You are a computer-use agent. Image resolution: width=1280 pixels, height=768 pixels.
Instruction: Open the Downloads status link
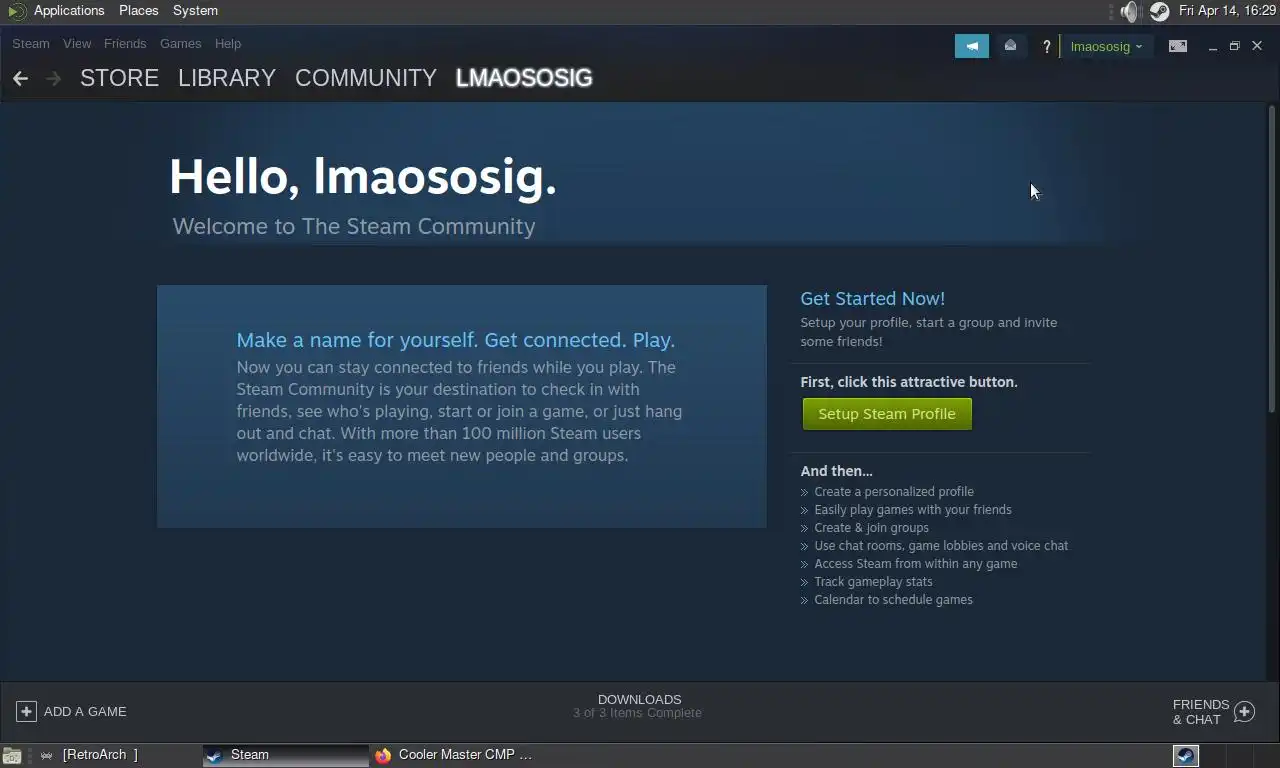coord(639,706)
